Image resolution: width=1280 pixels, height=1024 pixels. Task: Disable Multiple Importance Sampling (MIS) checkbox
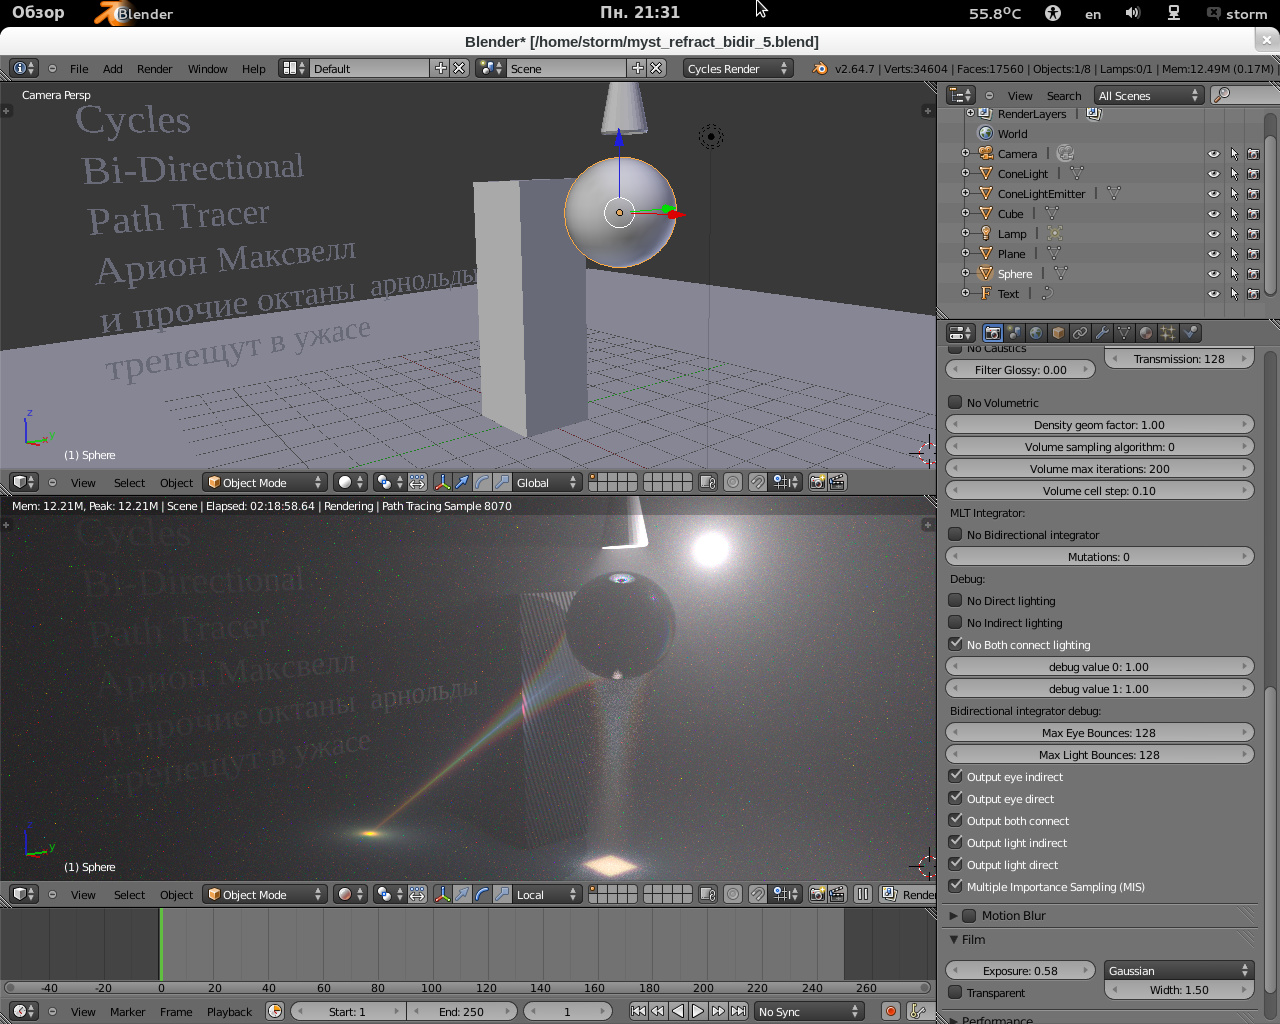[955, 886]
